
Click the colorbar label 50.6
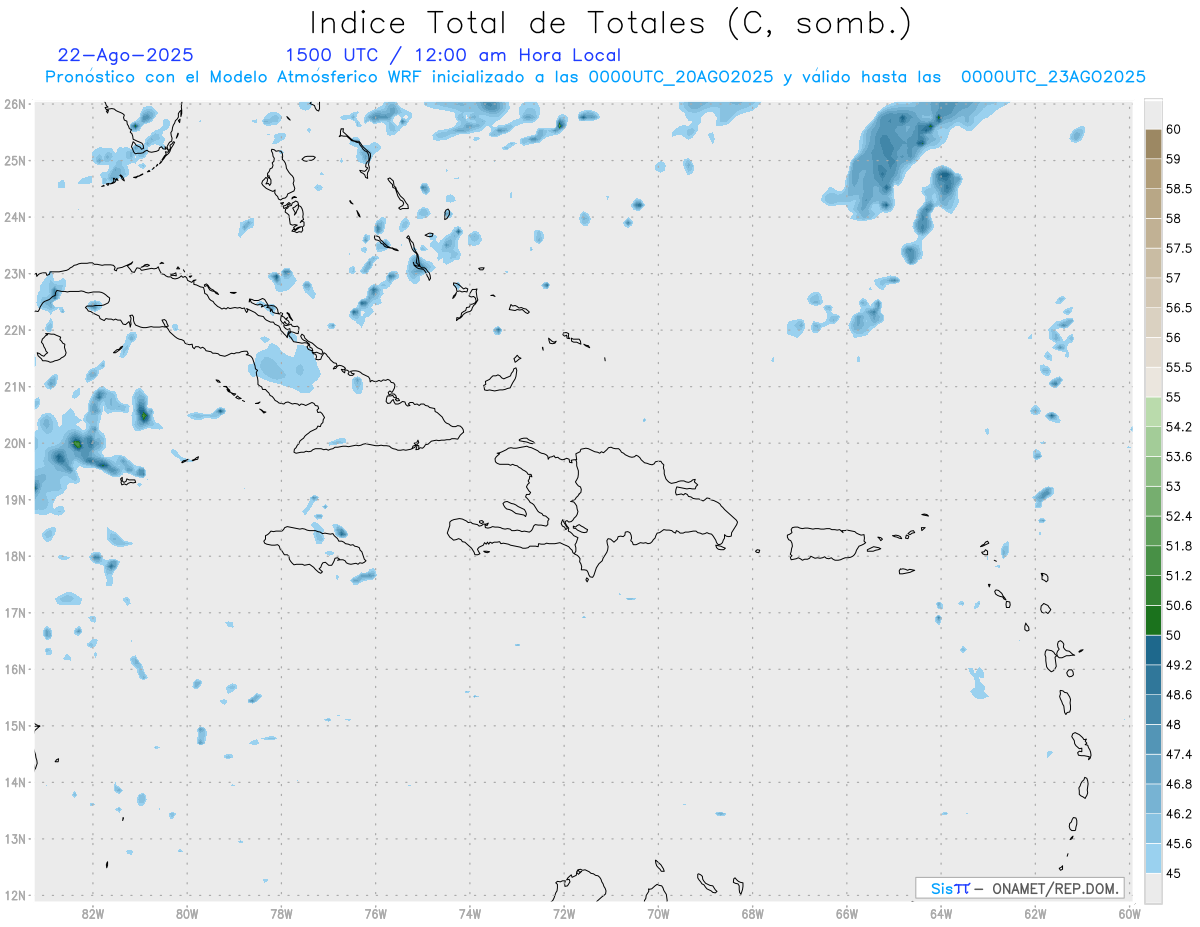tap(1179, 605)
